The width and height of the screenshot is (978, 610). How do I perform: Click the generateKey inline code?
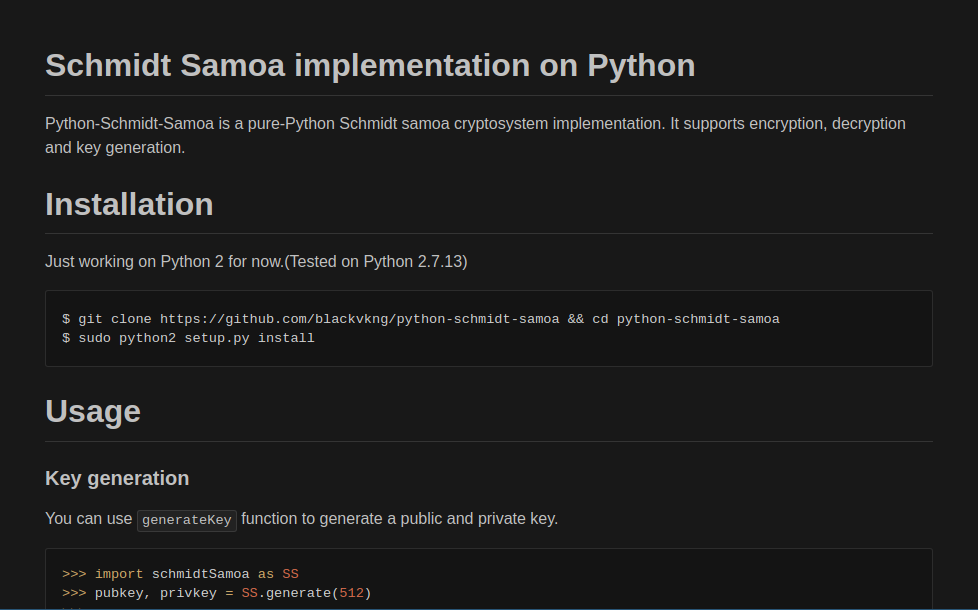pos(186,520)
